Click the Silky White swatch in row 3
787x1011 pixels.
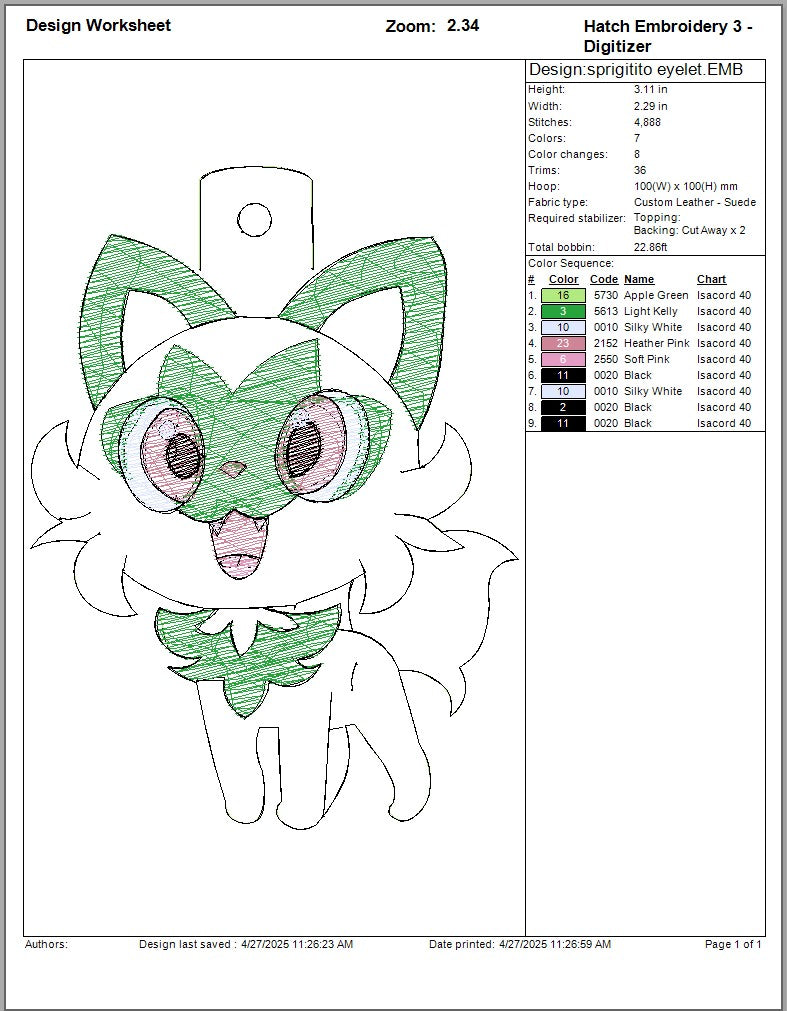pos(563,327)
